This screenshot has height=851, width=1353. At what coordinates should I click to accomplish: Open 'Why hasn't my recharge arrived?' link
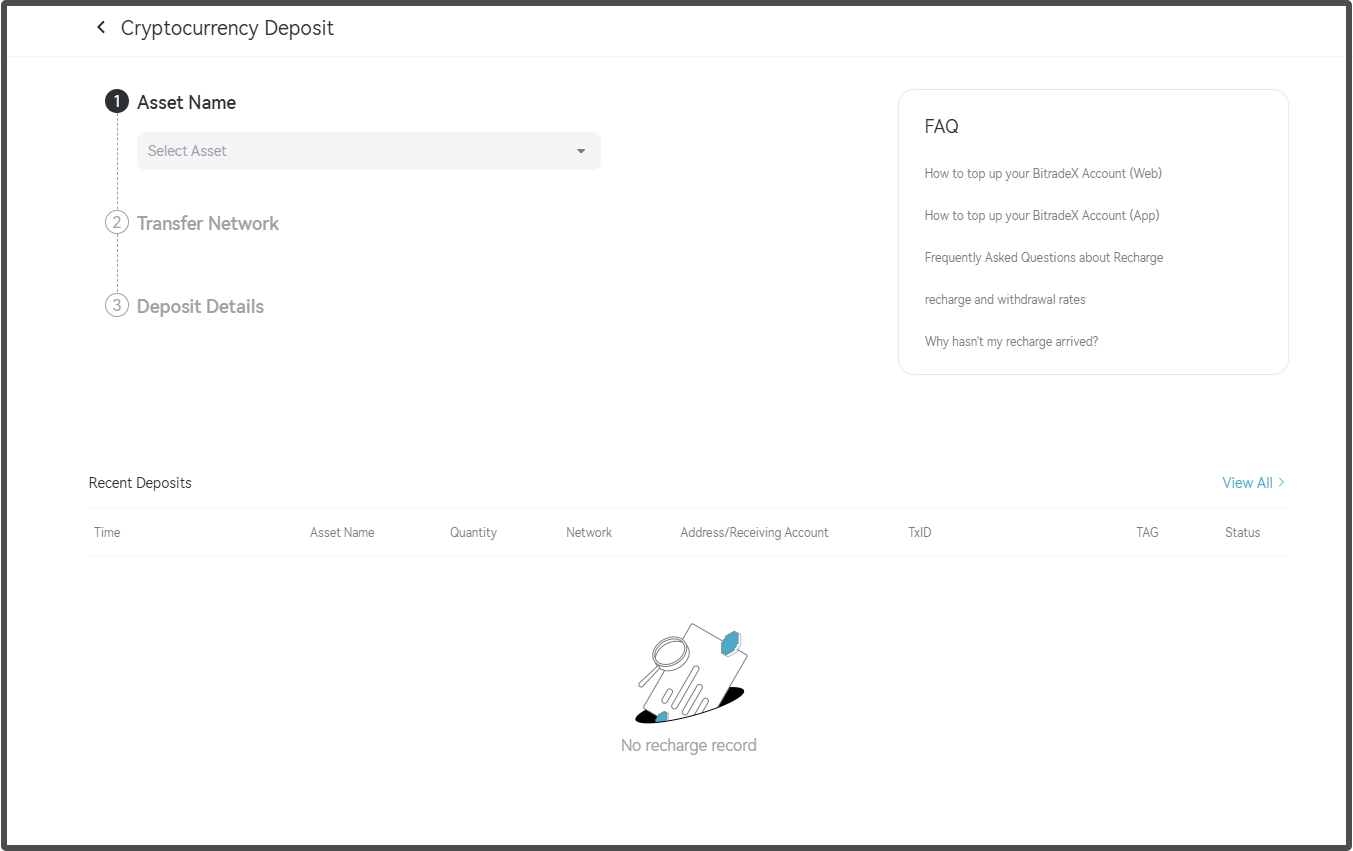[x=1011, y=341]
